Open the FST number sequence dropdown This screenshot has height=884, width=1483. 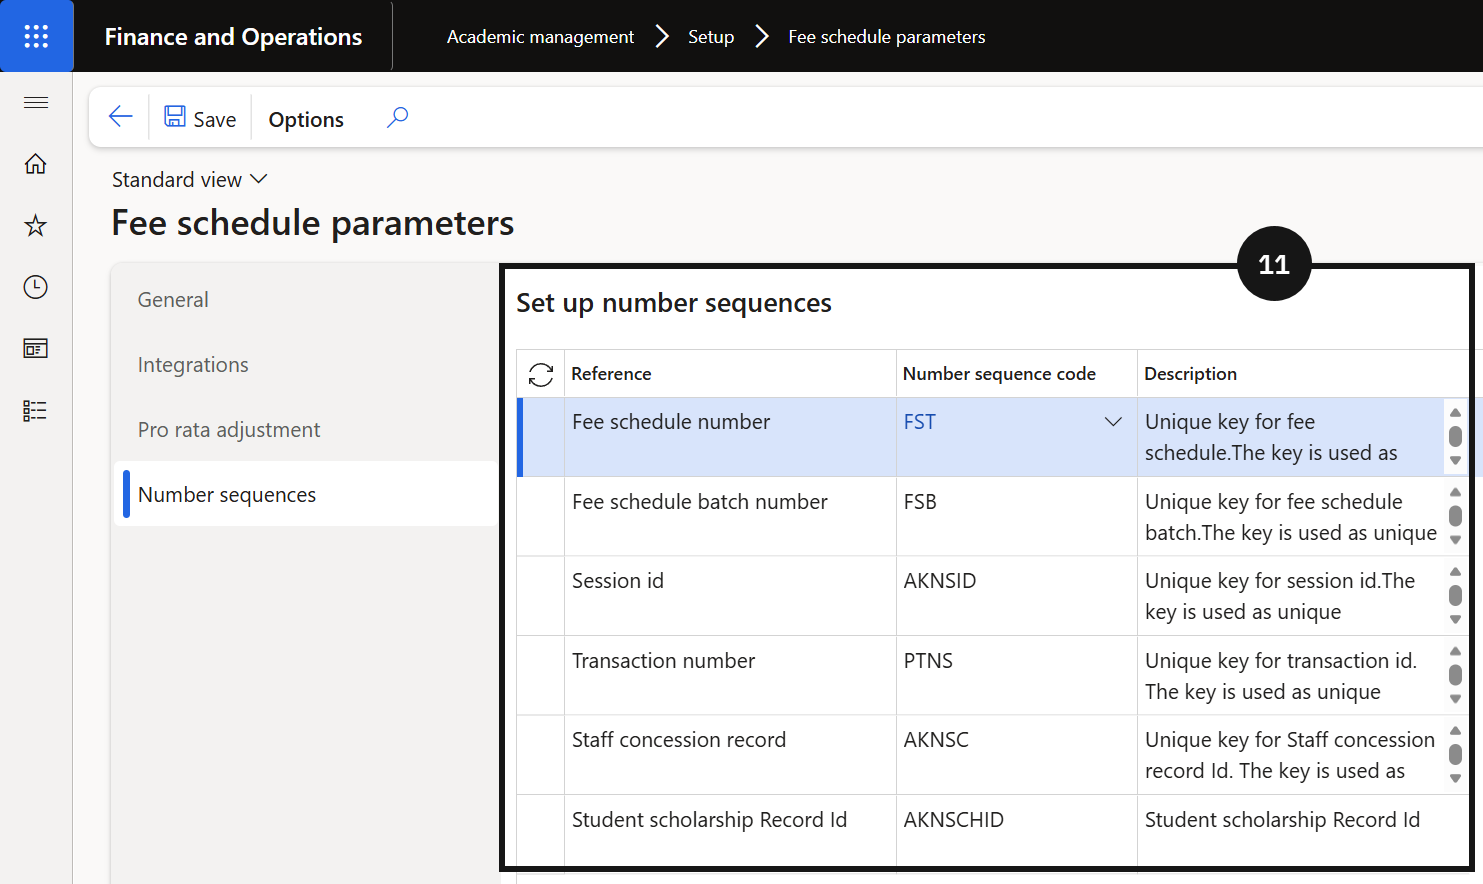(1113, 422)
